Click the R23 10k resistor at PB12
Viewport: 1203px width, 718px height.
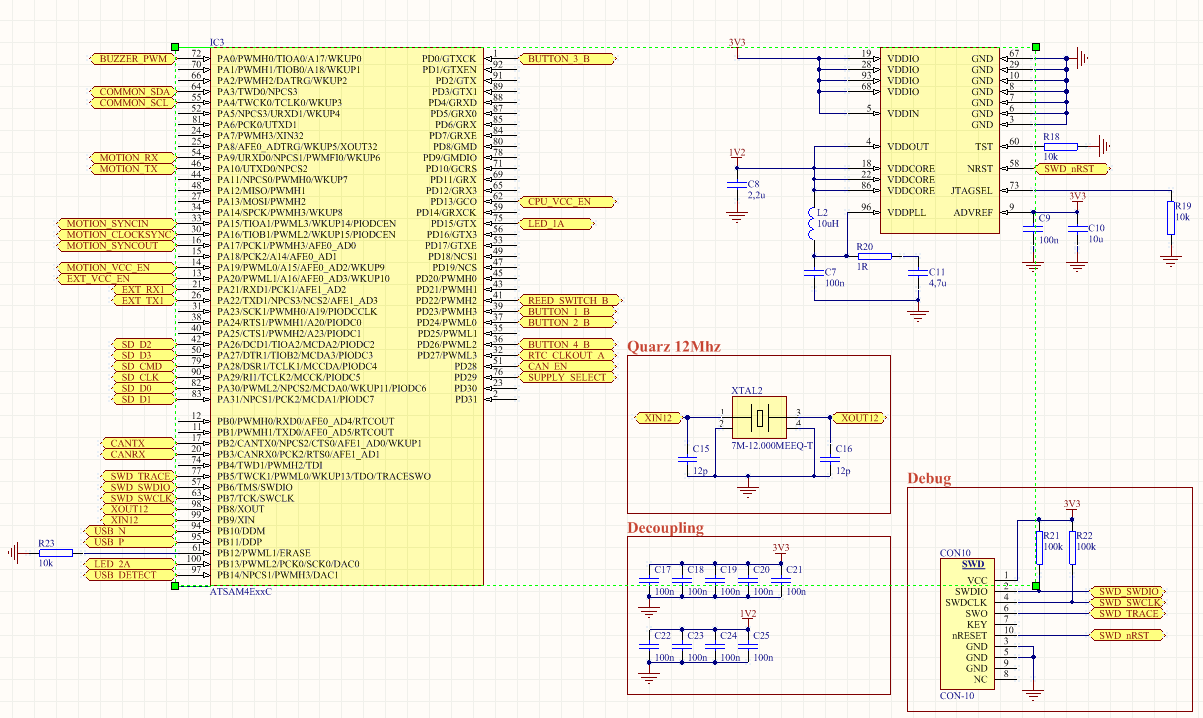tap(55, 552)
